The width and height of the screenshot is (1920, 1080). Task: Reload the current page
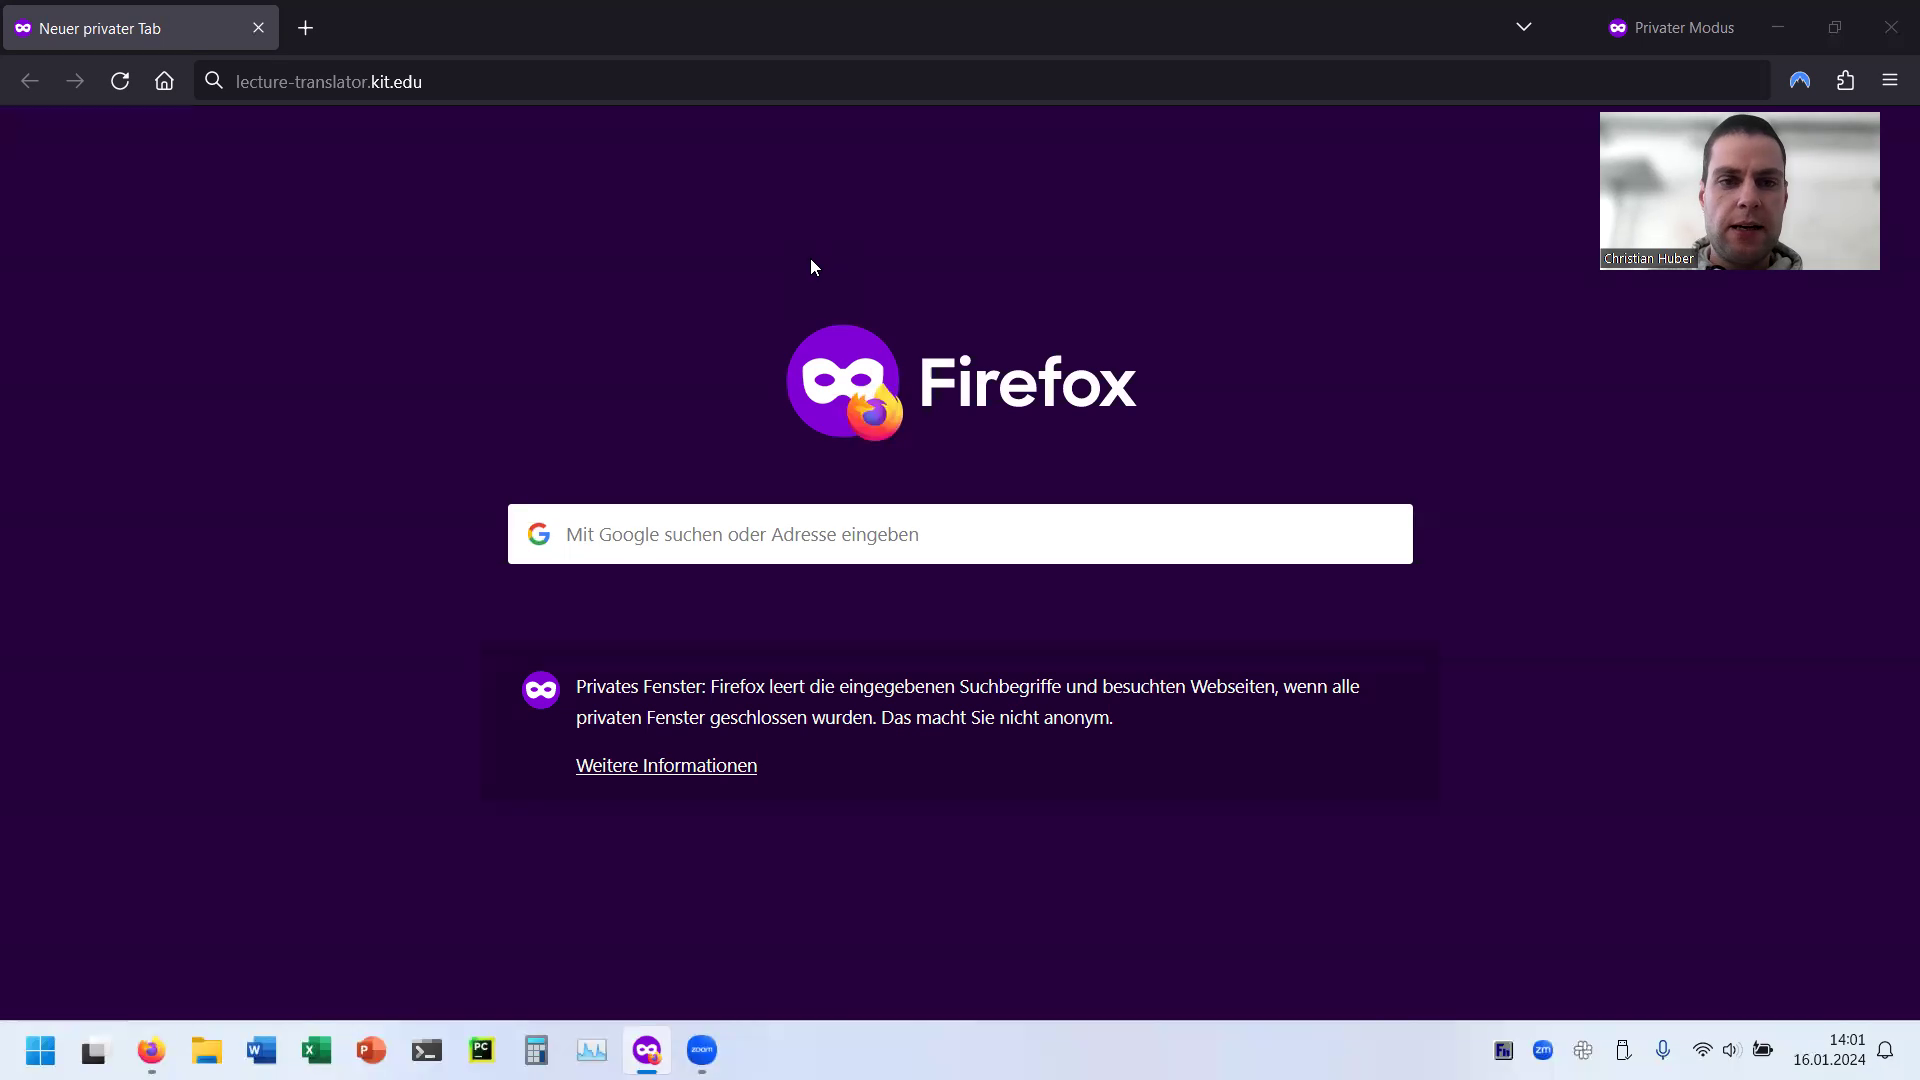coord(120,81)
